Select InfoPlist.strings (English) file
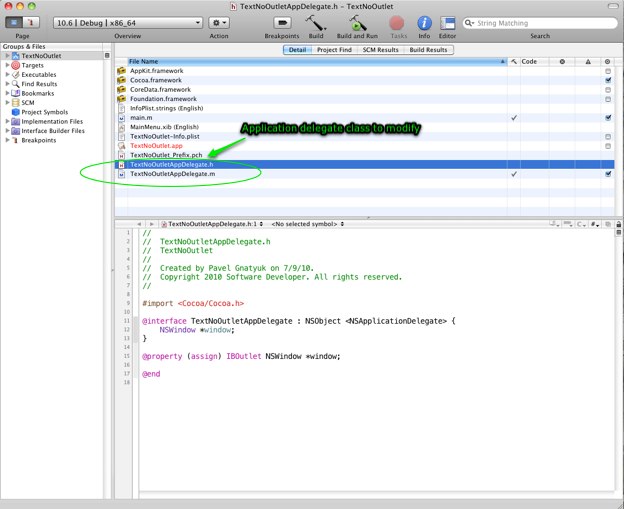Screen dimensions: 624x509 coord(166,108)
